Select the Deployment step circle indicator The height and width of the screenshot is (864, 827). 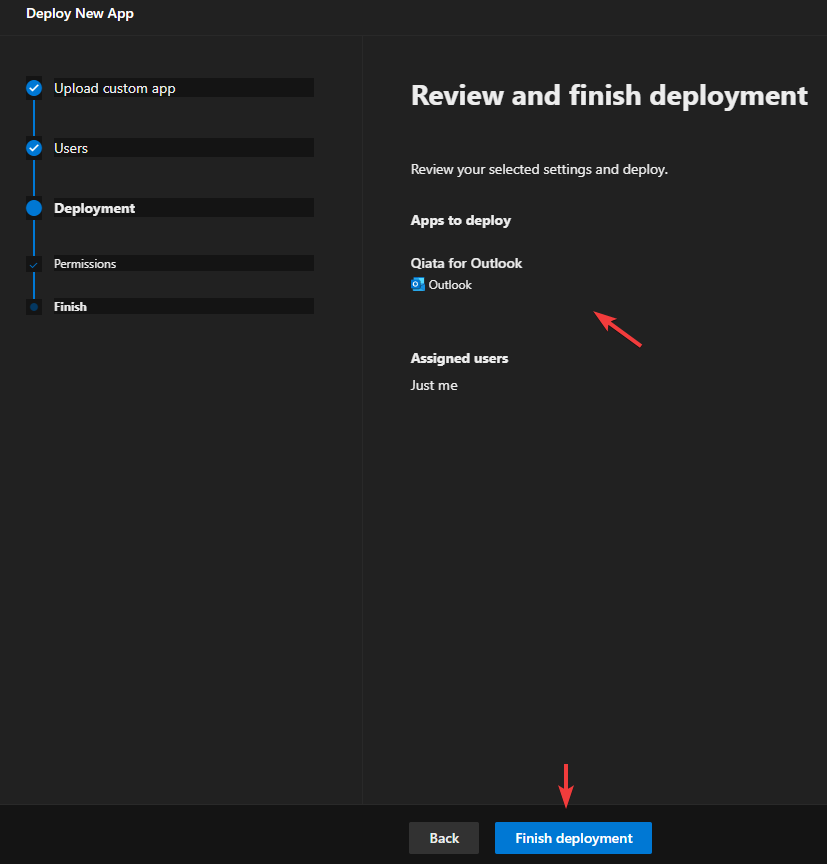pyautogui.click(x=34, y=208)
